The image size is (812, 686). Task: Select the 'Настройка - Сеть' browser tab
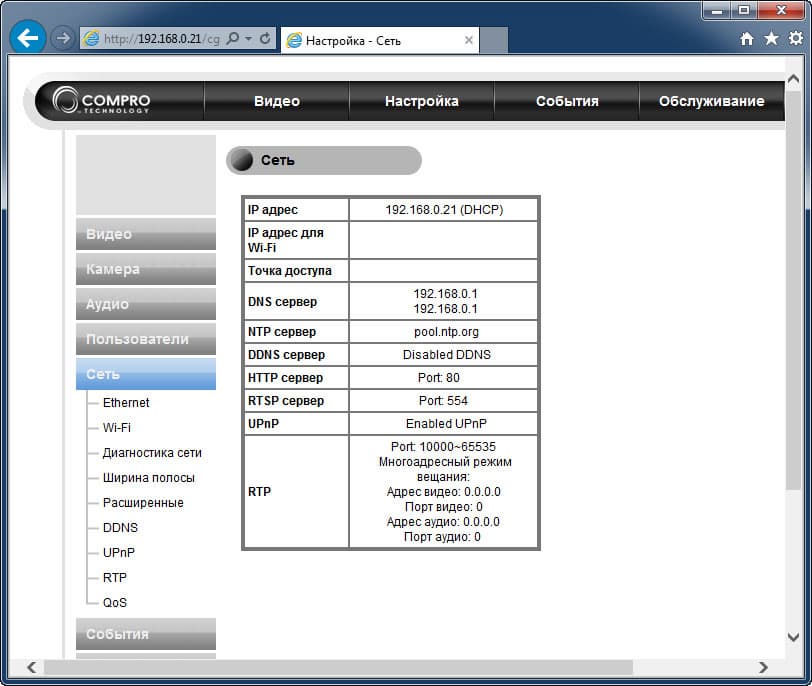click(380, 40)
